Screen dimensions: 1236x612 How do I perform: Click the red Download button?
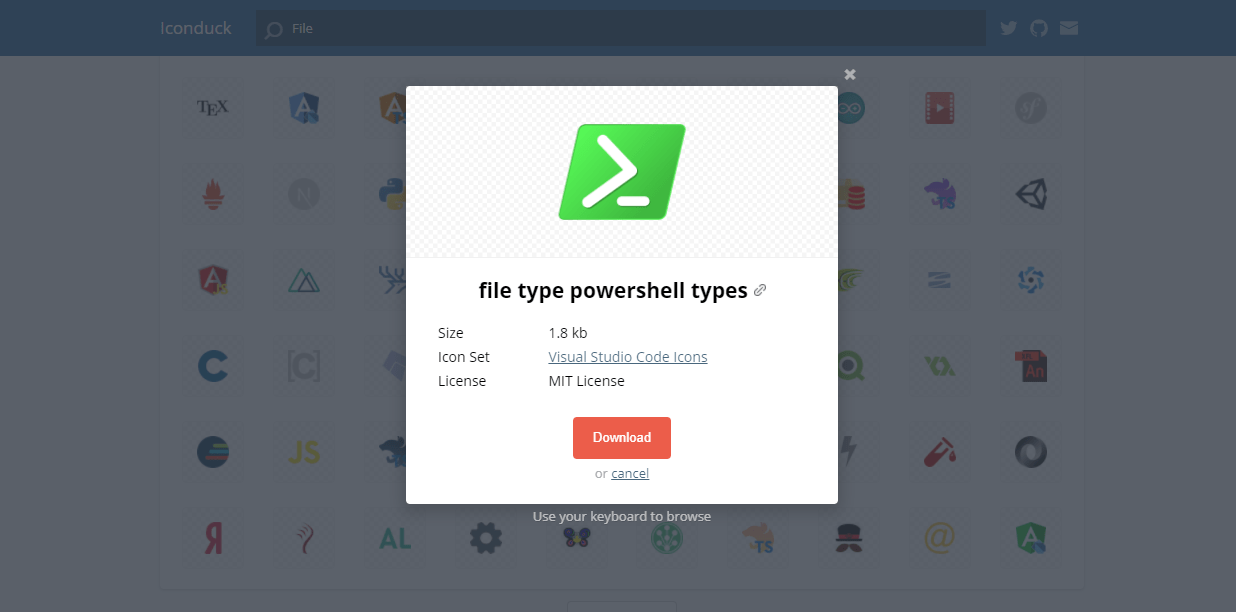point(621,438)
